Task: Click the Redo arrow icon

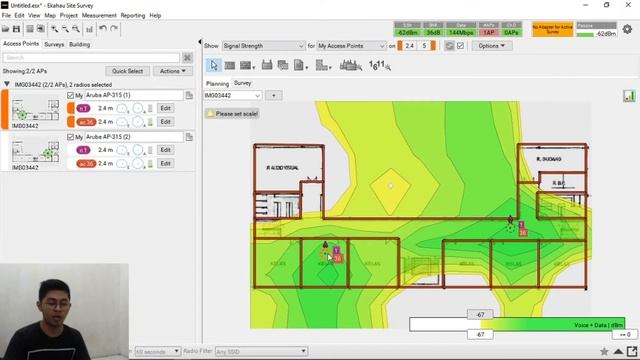Action: coord(114,29)
